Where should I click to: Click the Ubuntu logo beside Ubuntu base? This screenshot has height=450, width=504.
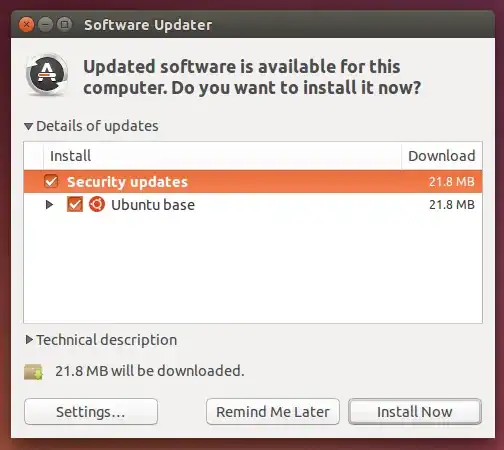pyautogui.click(x=97, y=204)
